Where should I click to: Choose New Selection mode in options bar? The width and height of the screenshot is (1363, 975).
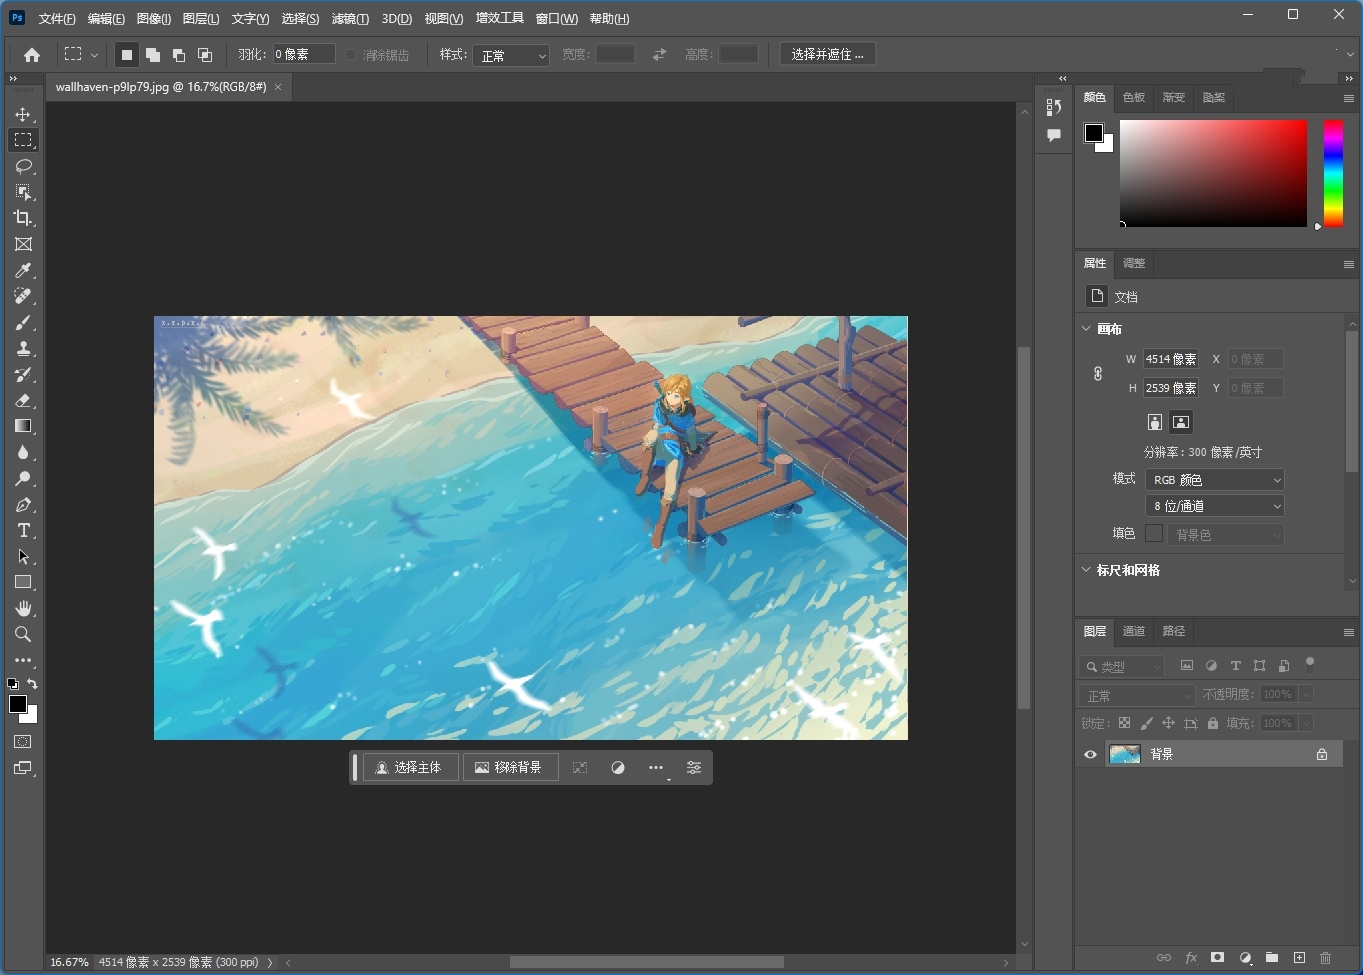click(127, 55)
